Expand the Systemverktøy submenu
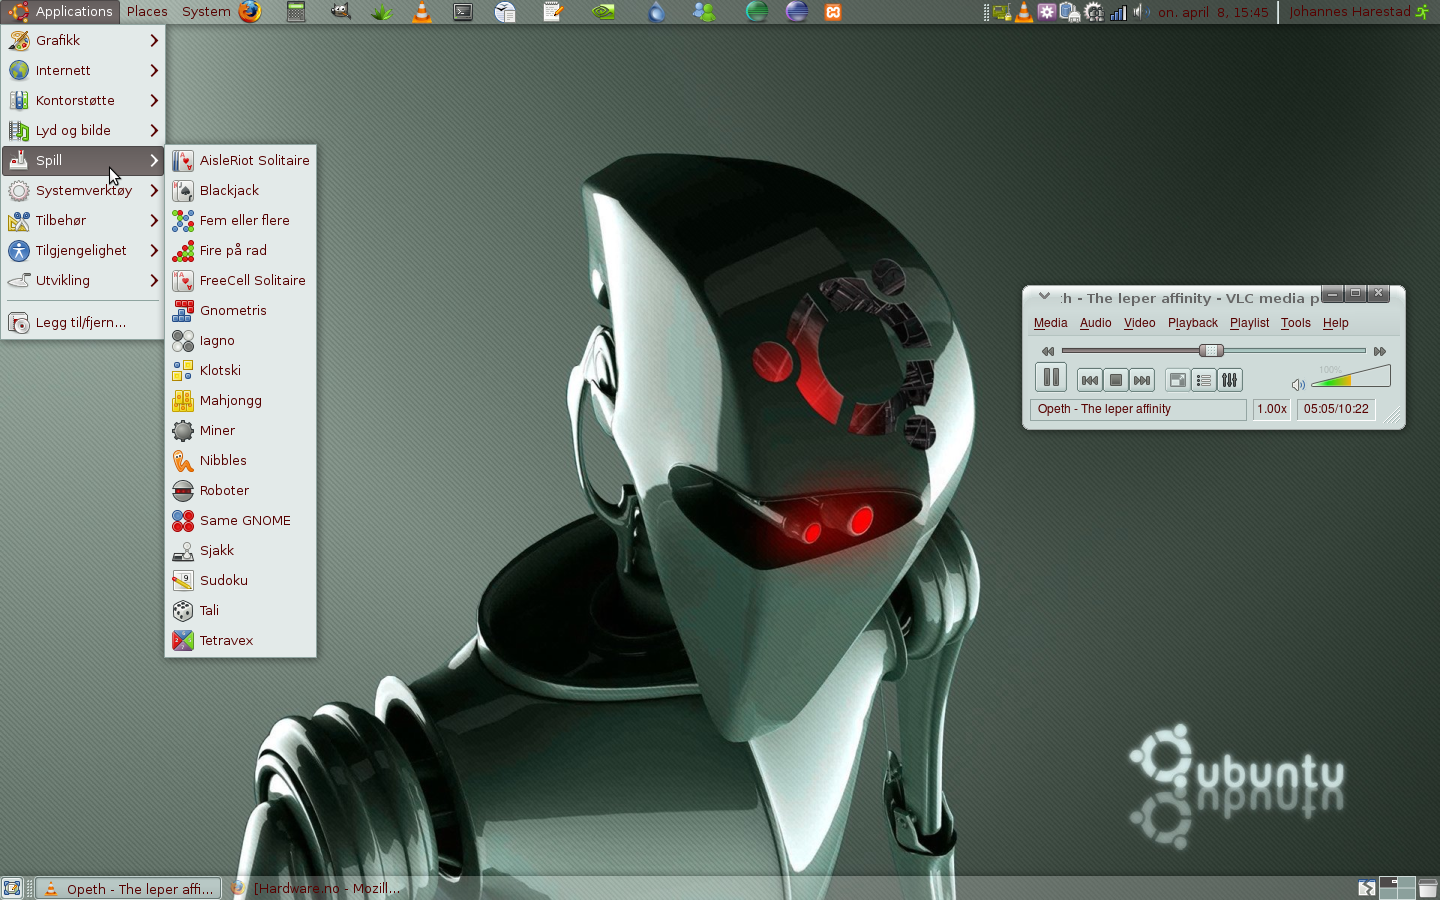This screenshot has height=900, width=1440. pos(83,190)
